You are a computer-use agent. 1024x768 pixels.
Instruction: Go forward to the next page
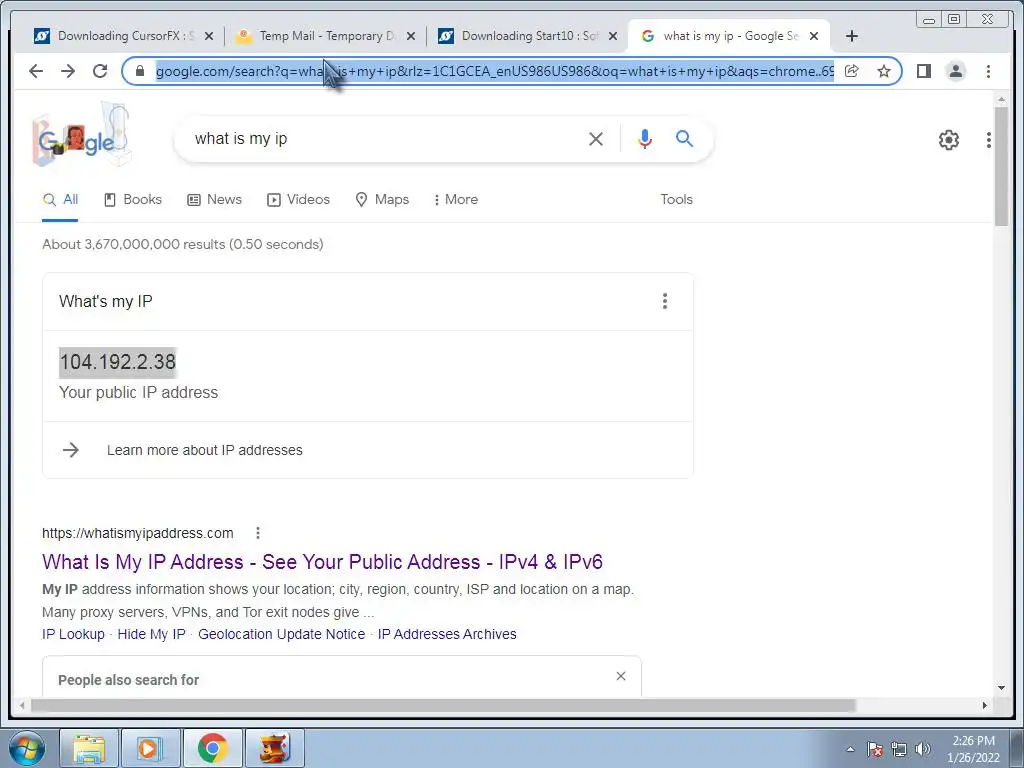tap(68, 71)
